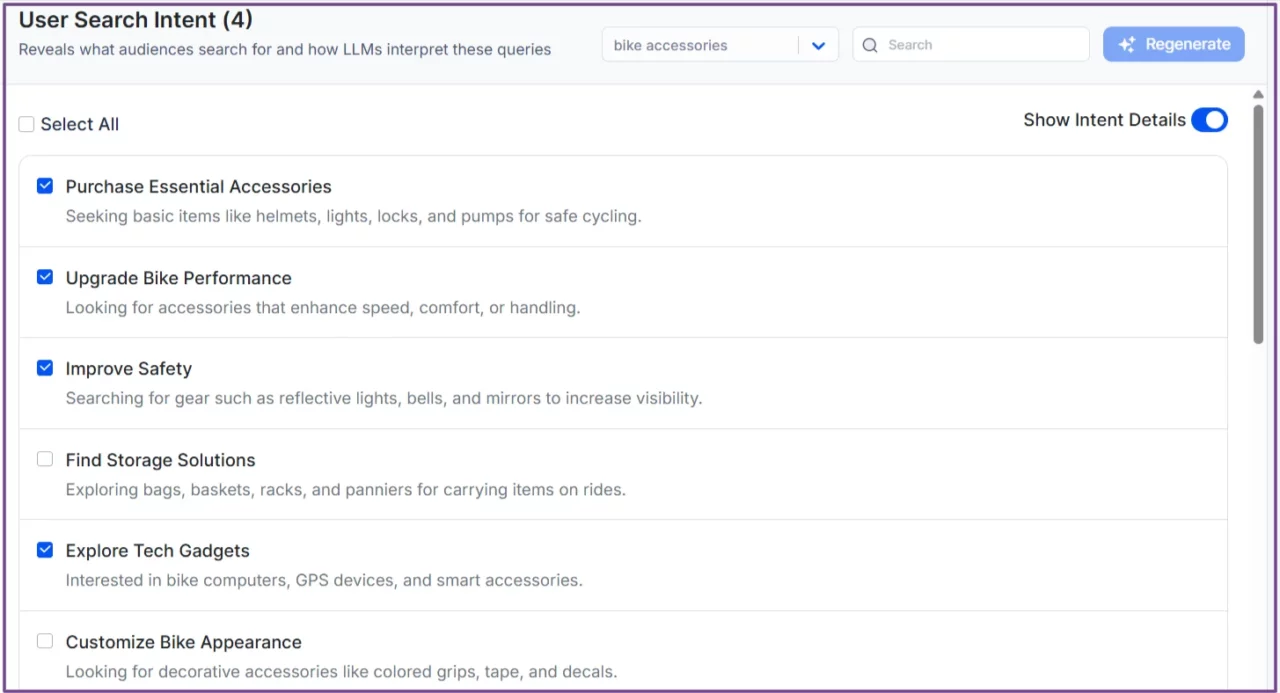Uncheck the Improve Safety checkbox

(x=44, y=367)
